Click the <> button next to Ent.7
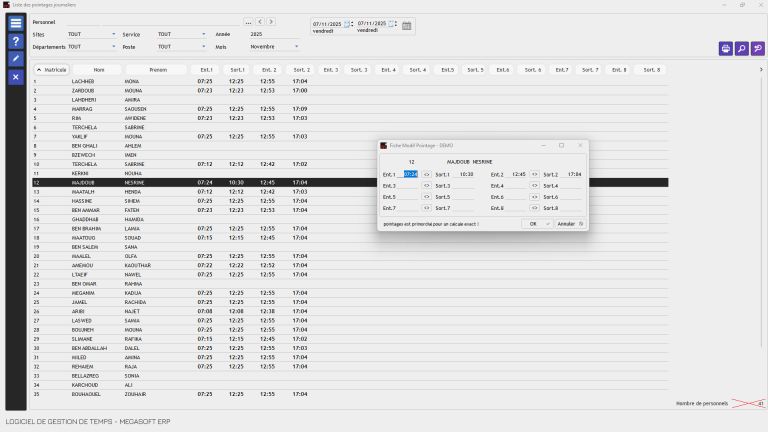768x432 pixels. click(426, 208)
